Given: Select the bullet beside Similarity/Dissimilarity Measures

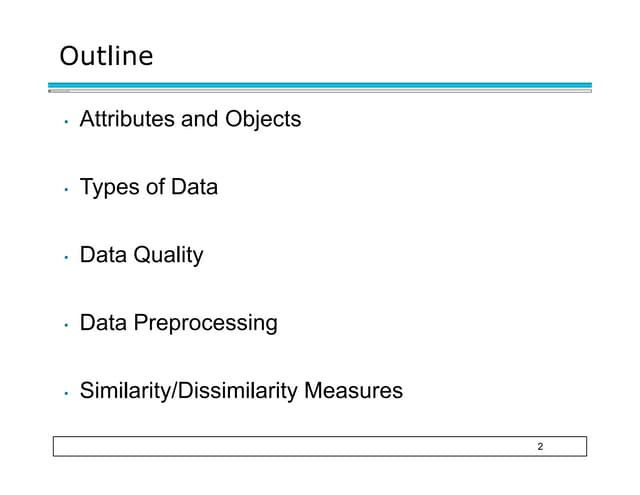Looking at the screenshot, I should coord(64,394).
